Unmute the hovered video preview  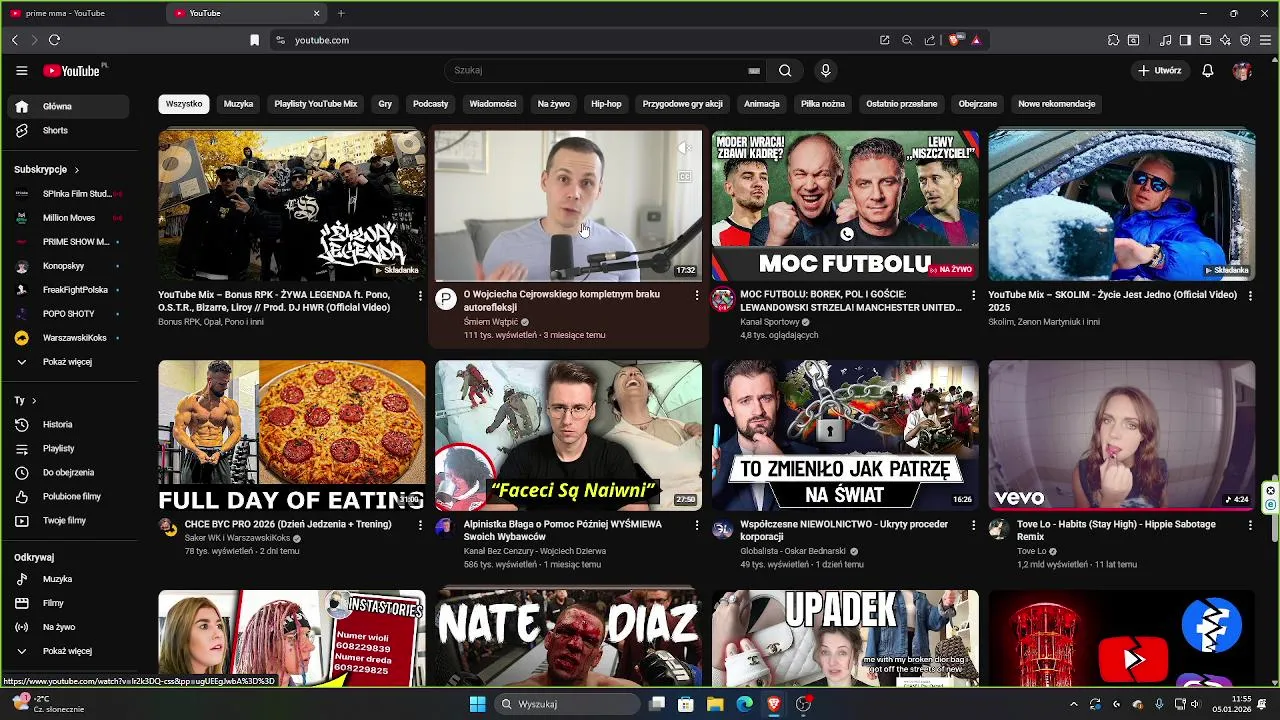point(685,148)
